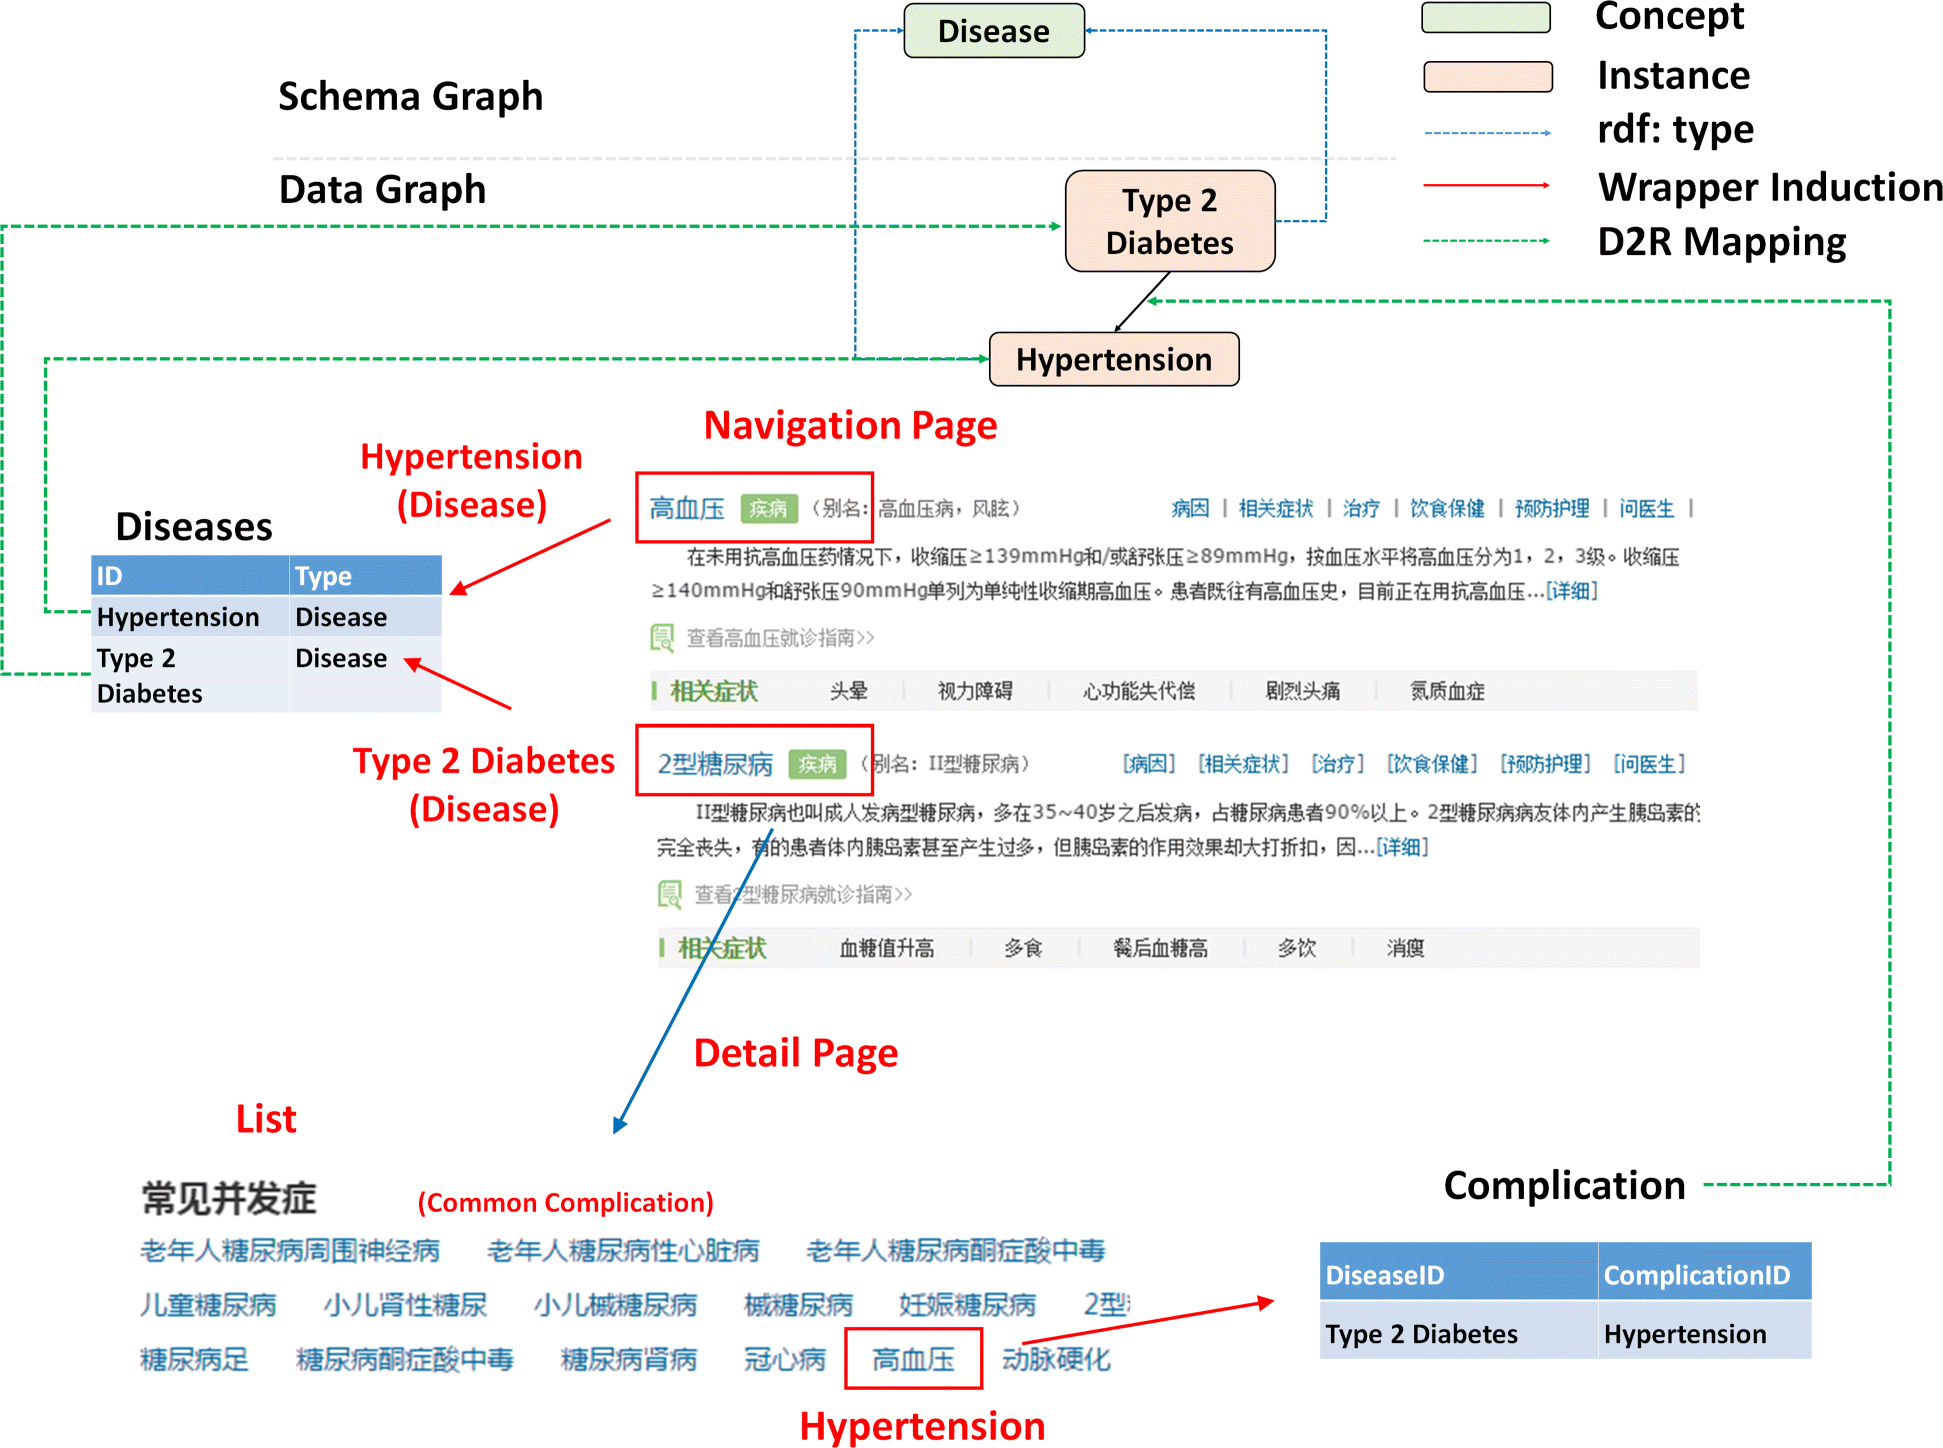Screen dimensions: 1943x1448
Task: Select Type 2 Diabetes cell in Complication table
Action: click(x=1458, y=1330)
